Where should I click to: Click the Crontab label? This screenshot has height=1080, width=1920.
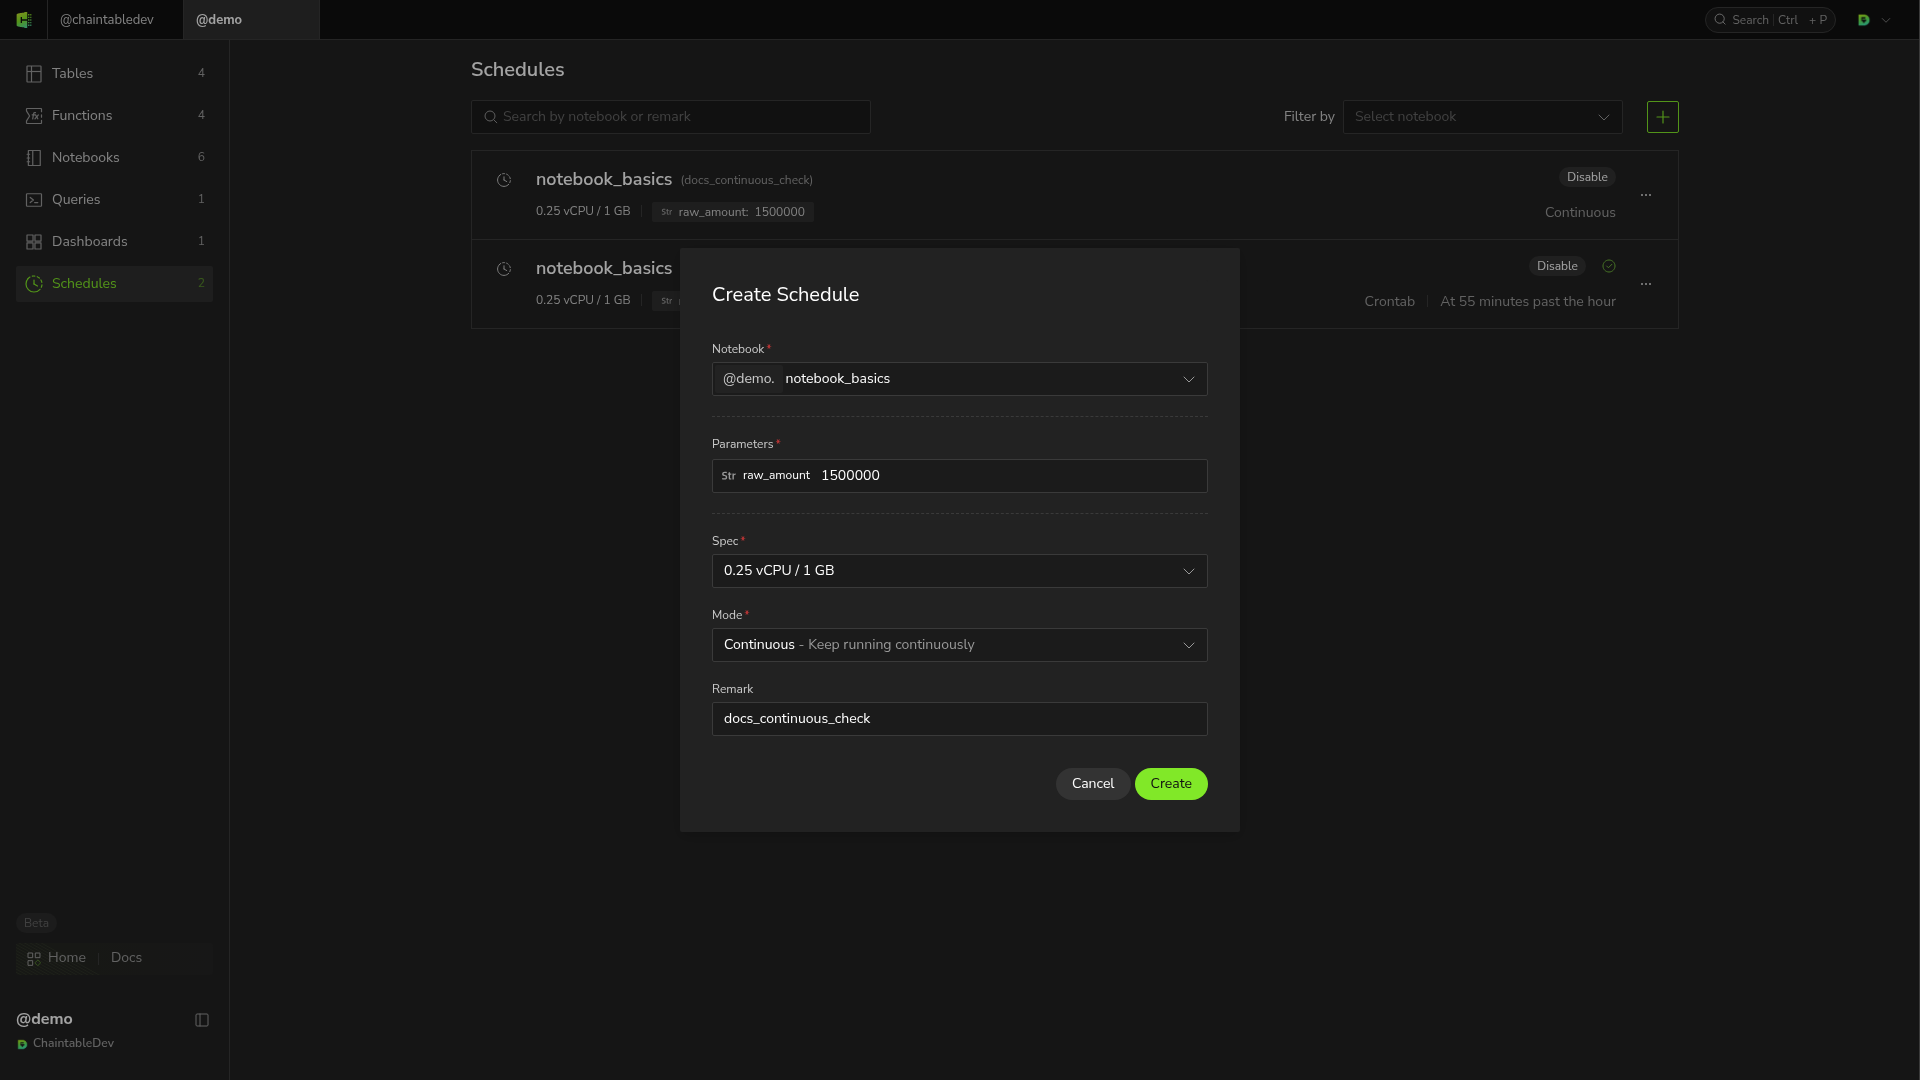click(1390, 302)
